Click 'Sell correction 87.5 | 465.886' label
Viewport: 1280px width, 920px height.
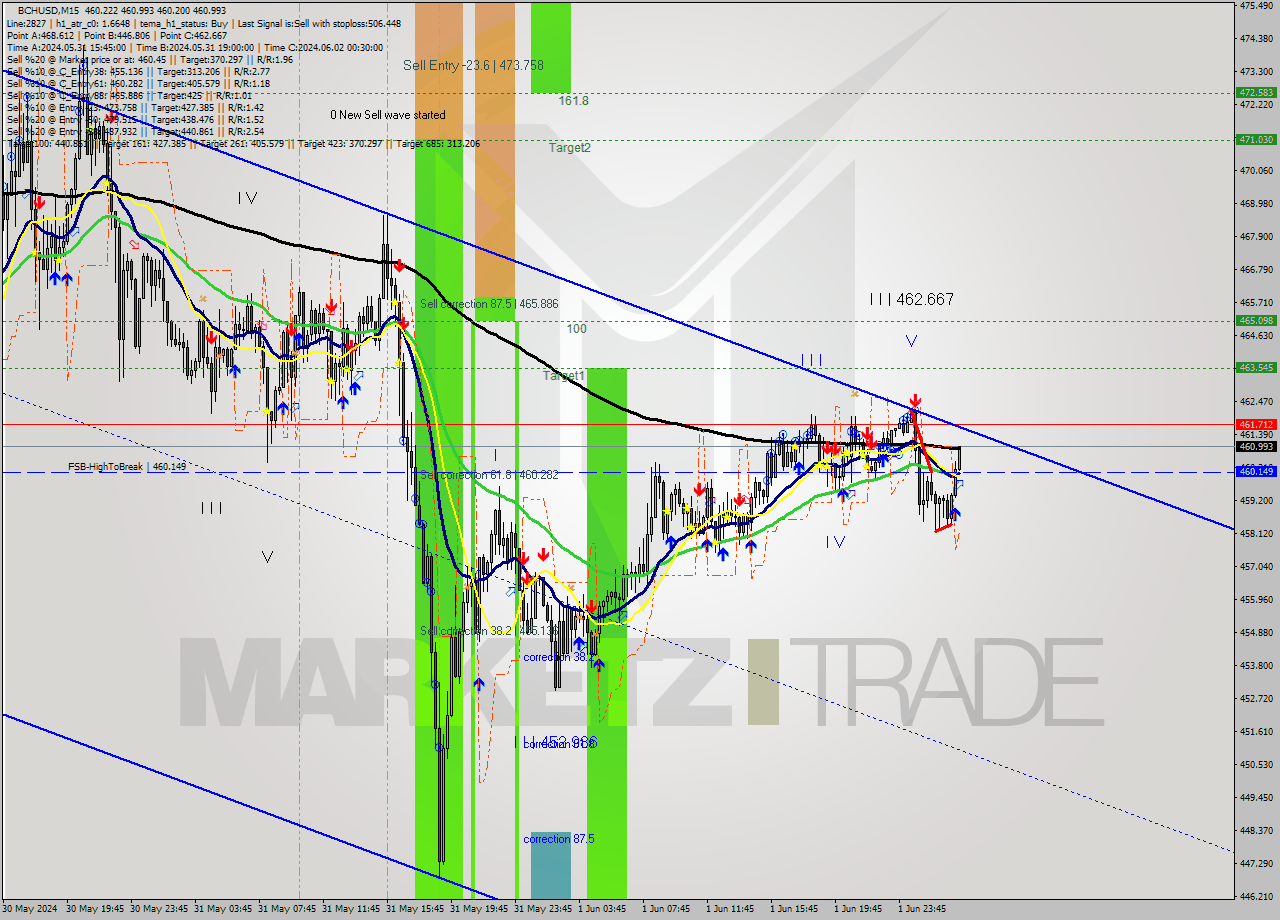click(x=489, y=303)
